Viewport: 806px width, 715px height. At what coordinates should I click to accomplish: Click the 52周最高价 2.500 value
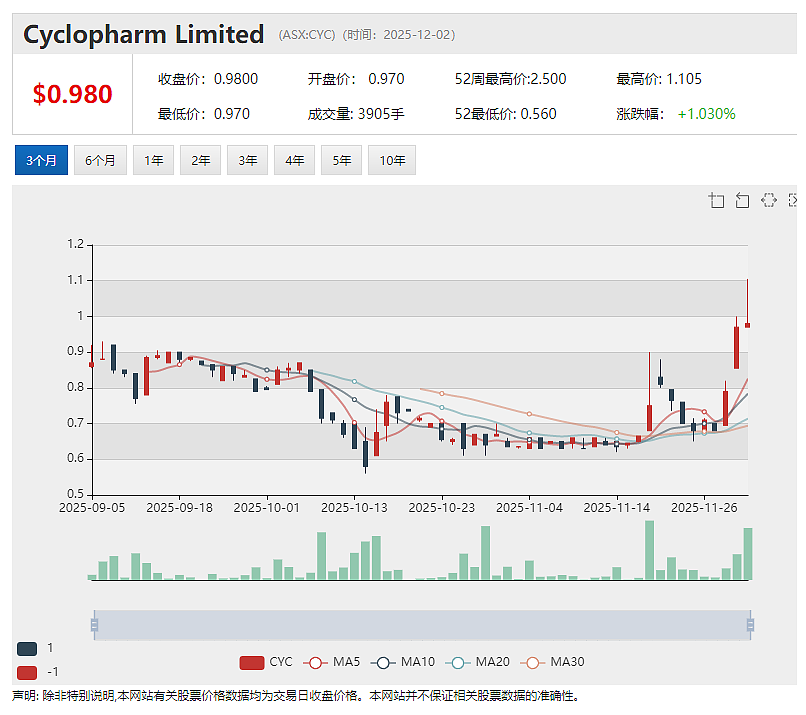(x=548, y=79)
